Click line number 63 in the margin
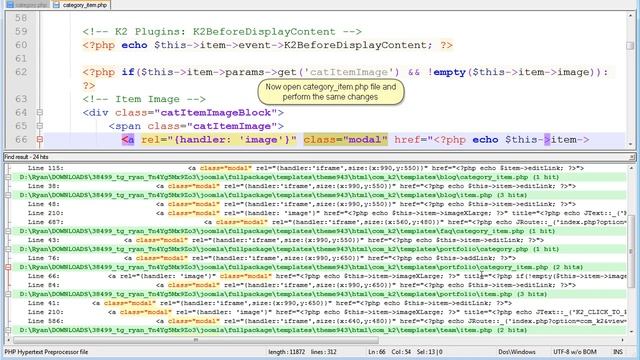 (x=21, y=99)
